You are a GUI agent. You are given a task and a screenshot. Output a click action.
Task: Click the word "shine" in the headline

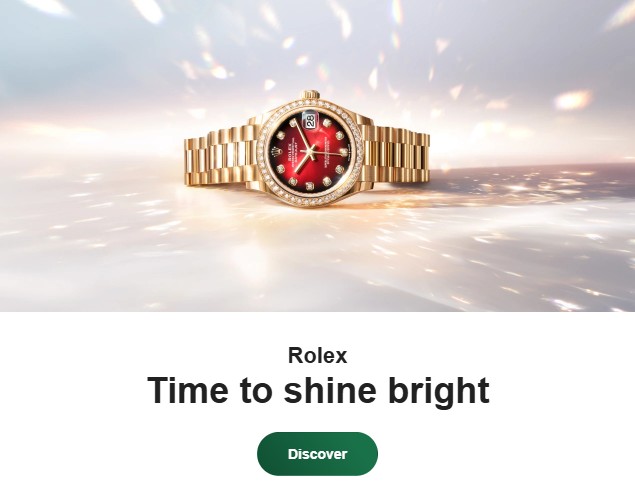[x=330, y=390]
